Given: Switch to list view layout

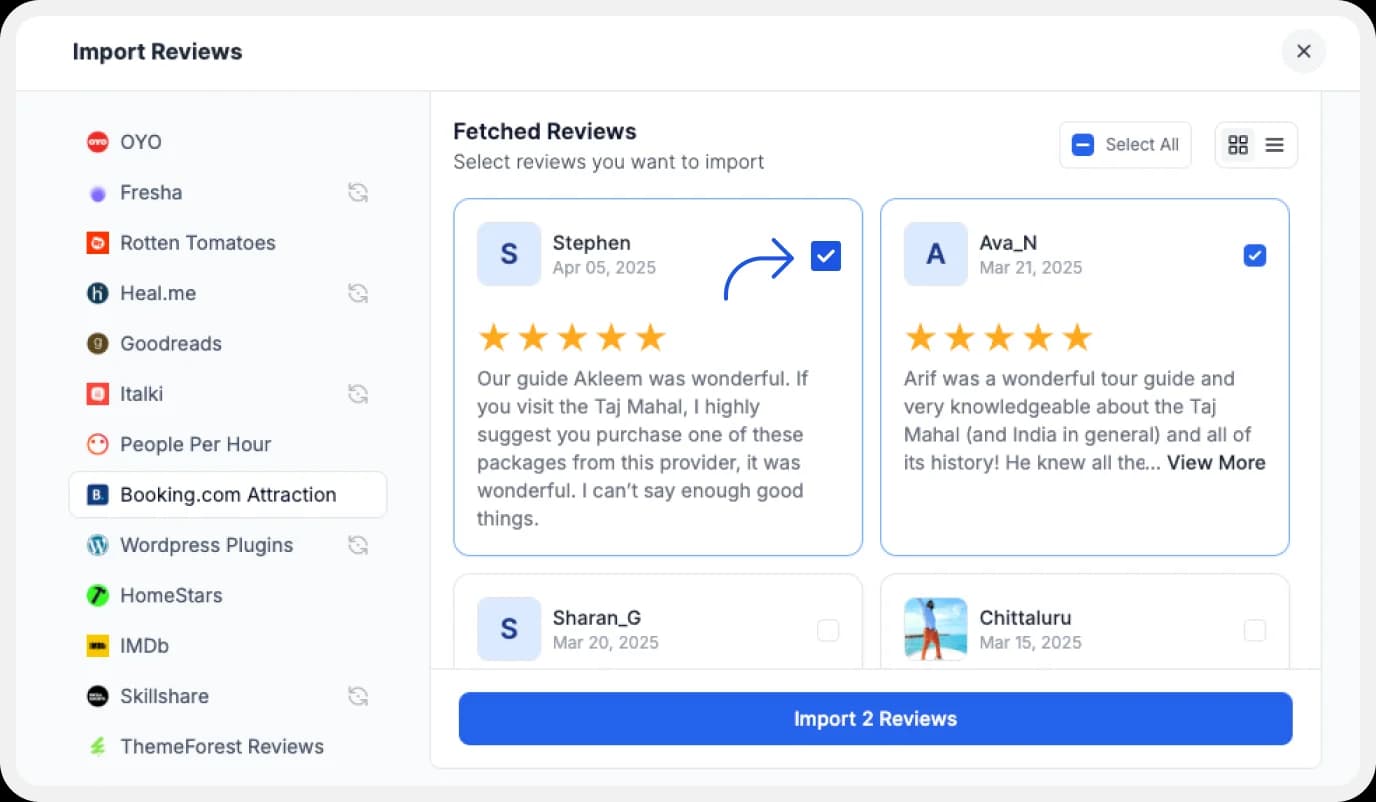Looking at the screenshot, I should [1274, 144].
